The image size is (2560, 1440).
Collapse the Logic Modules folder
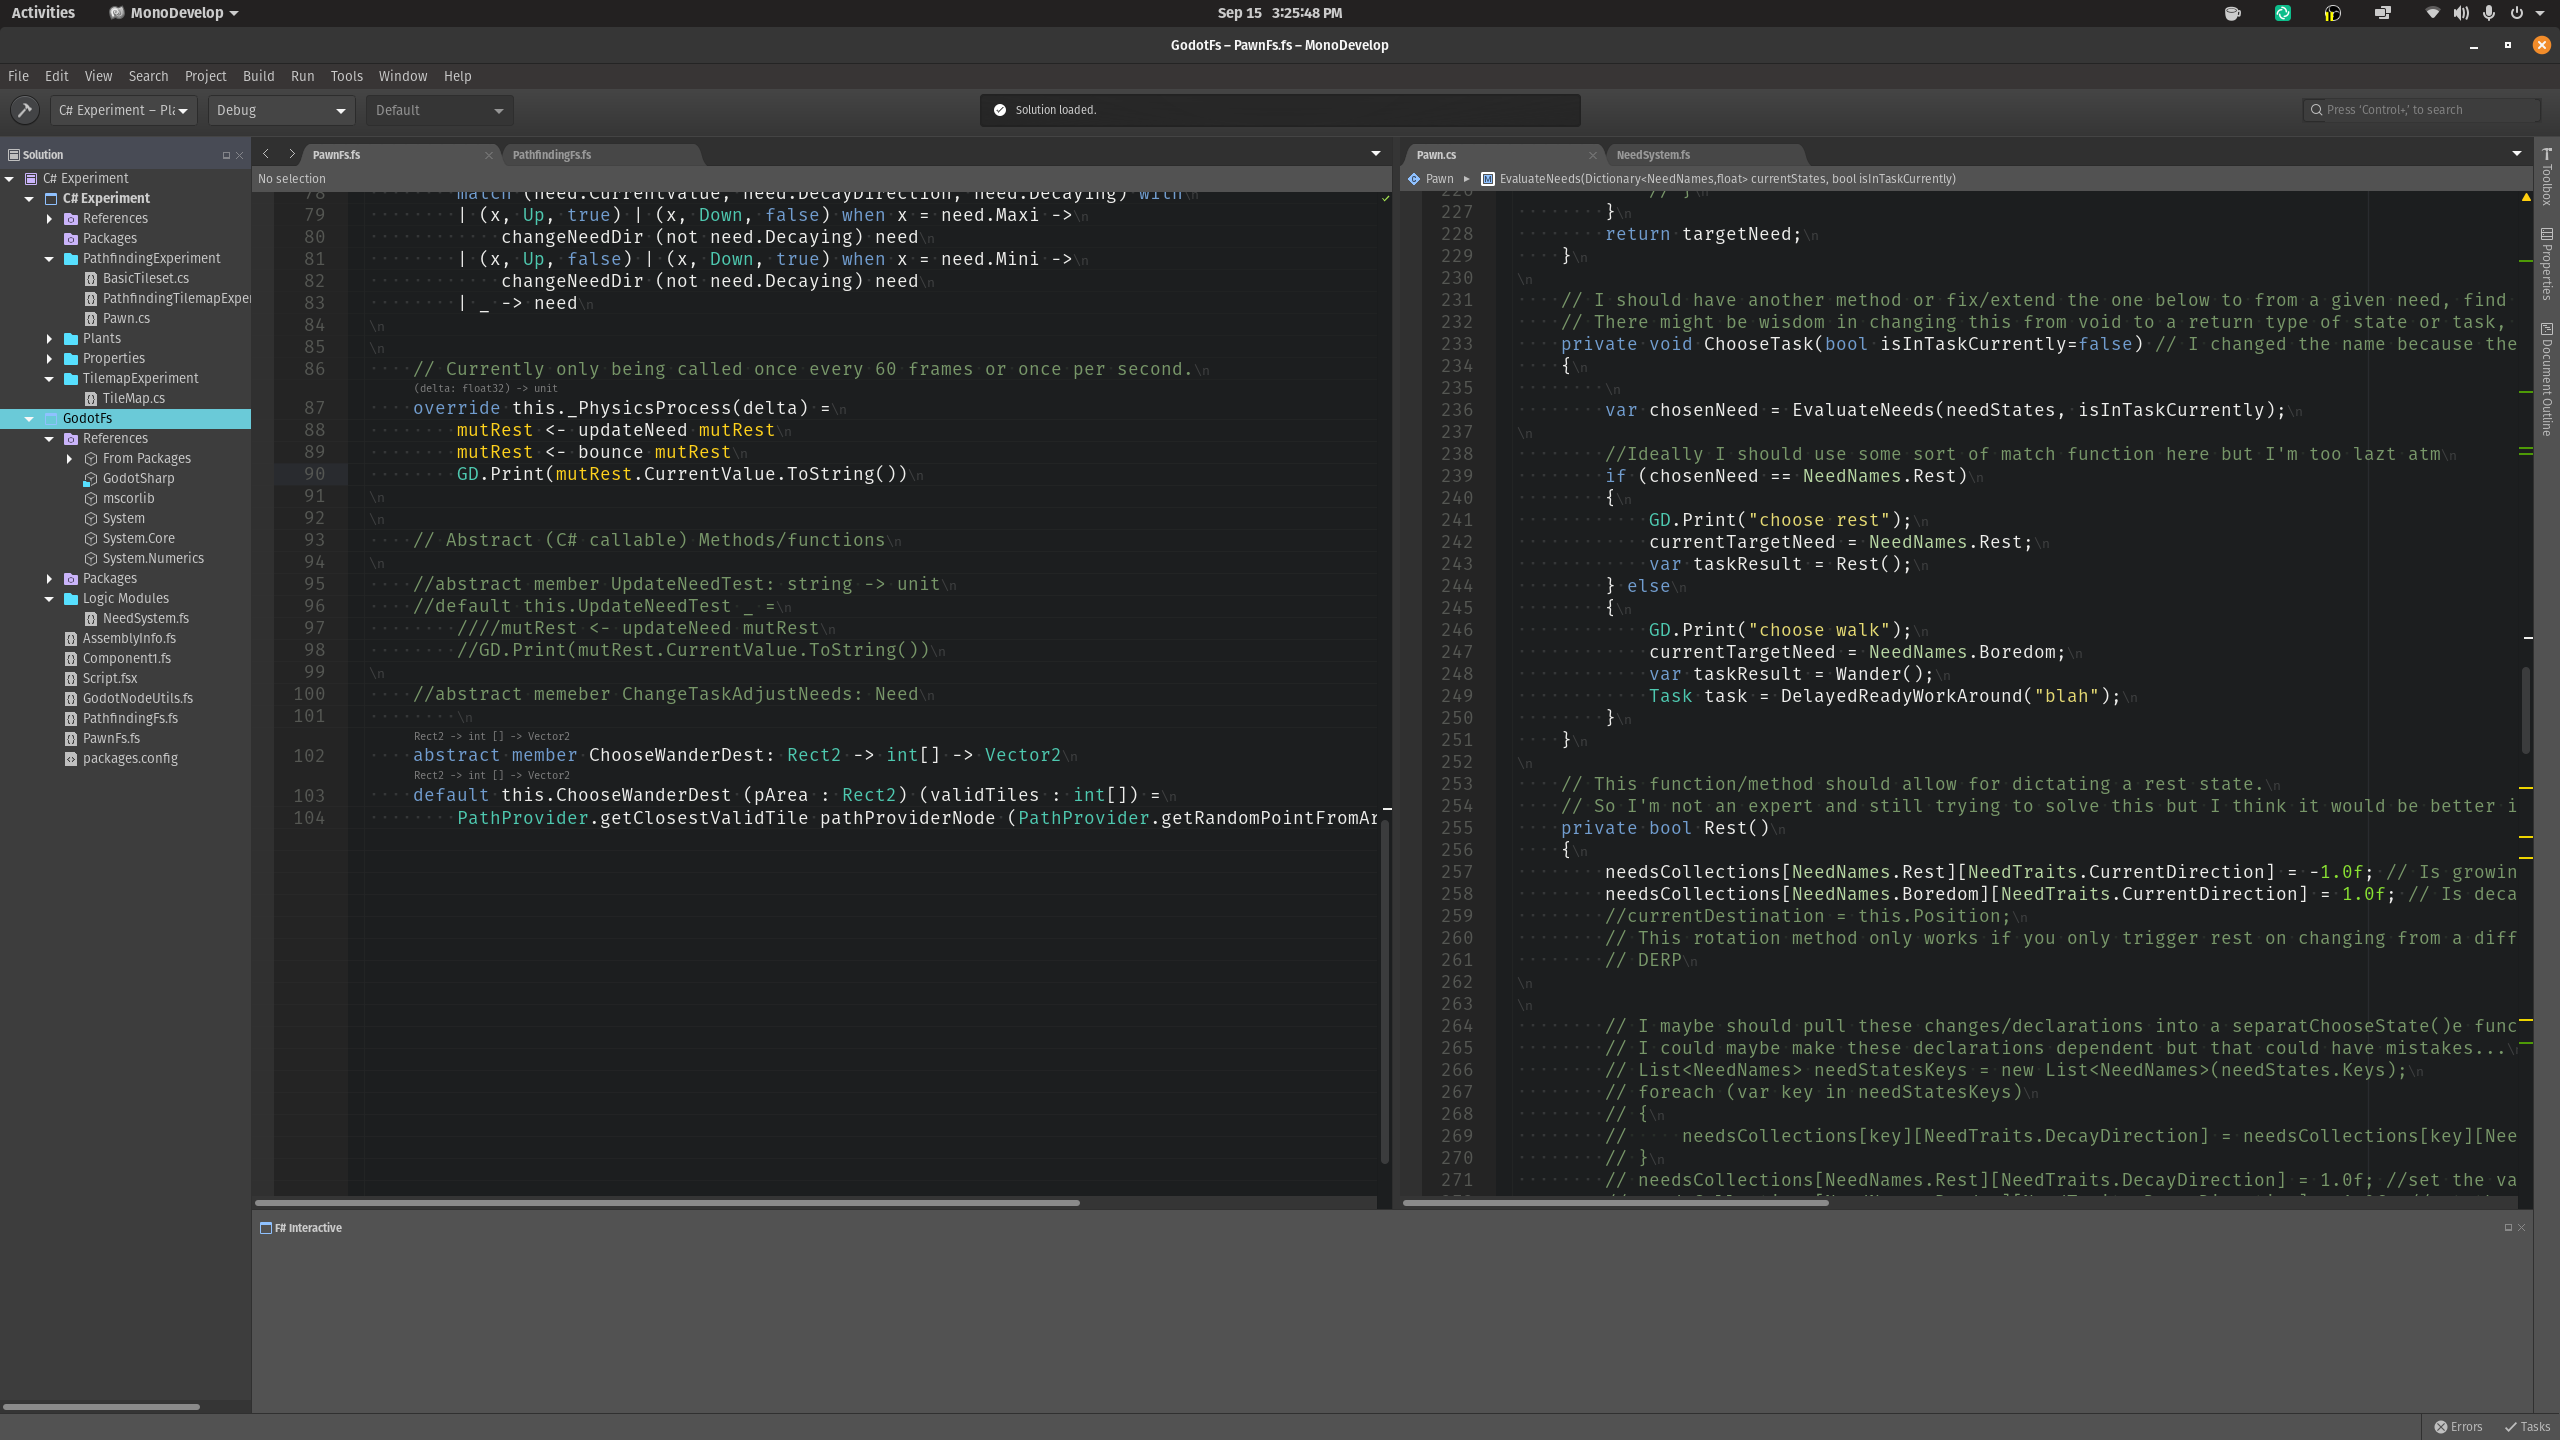pyautogui.click(x=49, y=599)
